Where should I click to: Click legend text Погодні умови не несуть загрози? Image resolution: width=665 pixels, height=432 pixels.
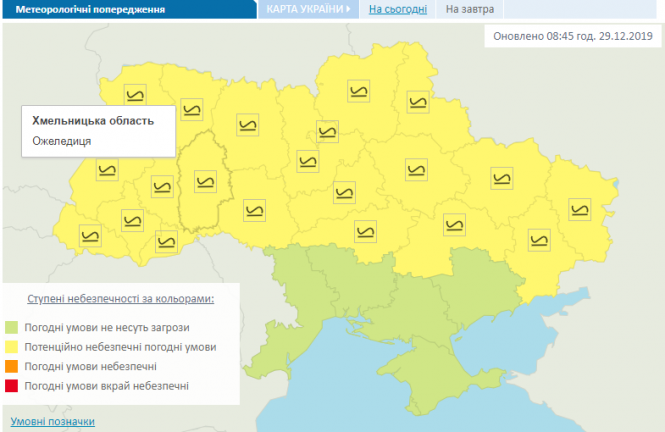[107, 327]
